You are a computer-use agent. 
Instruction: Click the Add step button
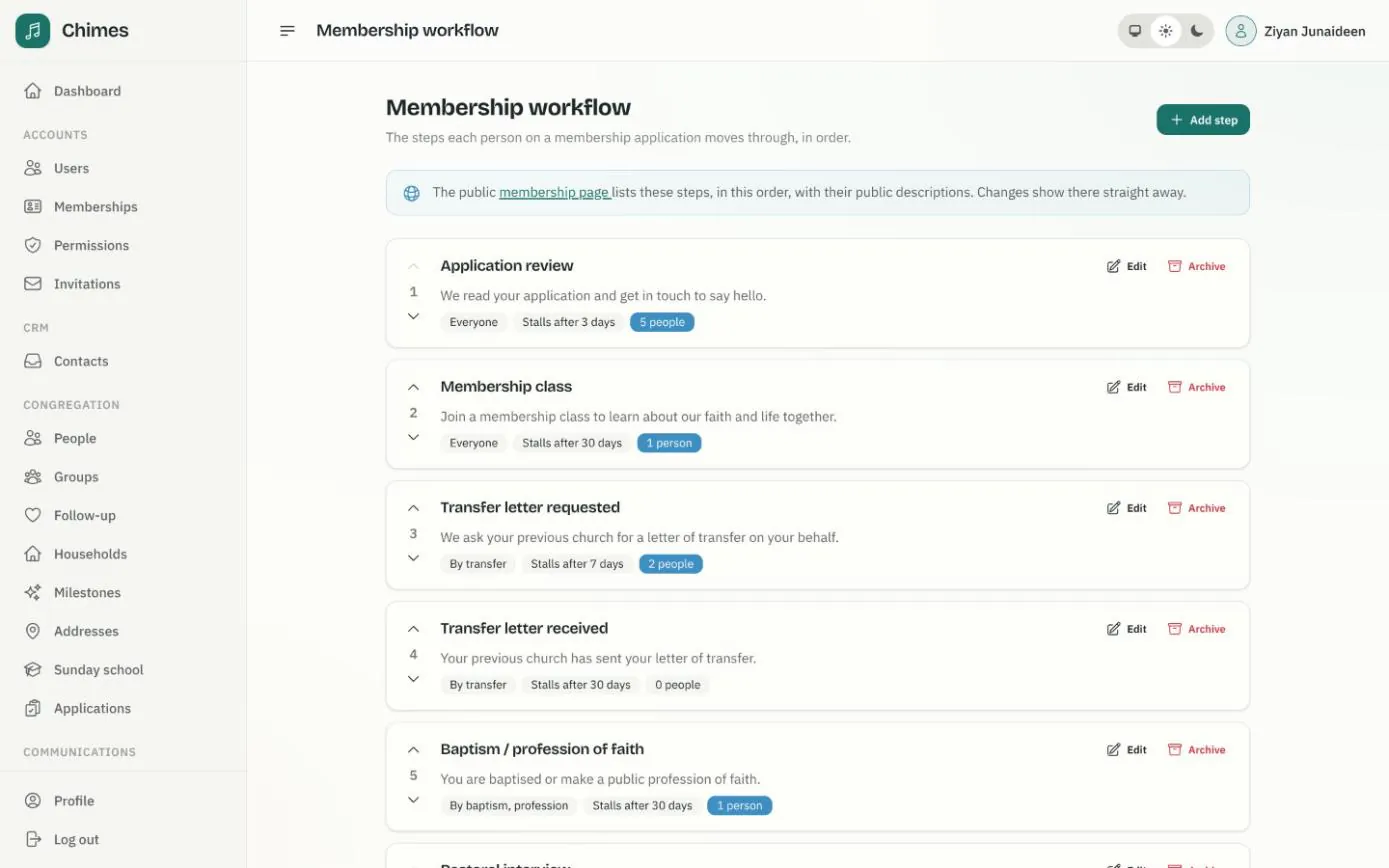tap(1203, 120)
